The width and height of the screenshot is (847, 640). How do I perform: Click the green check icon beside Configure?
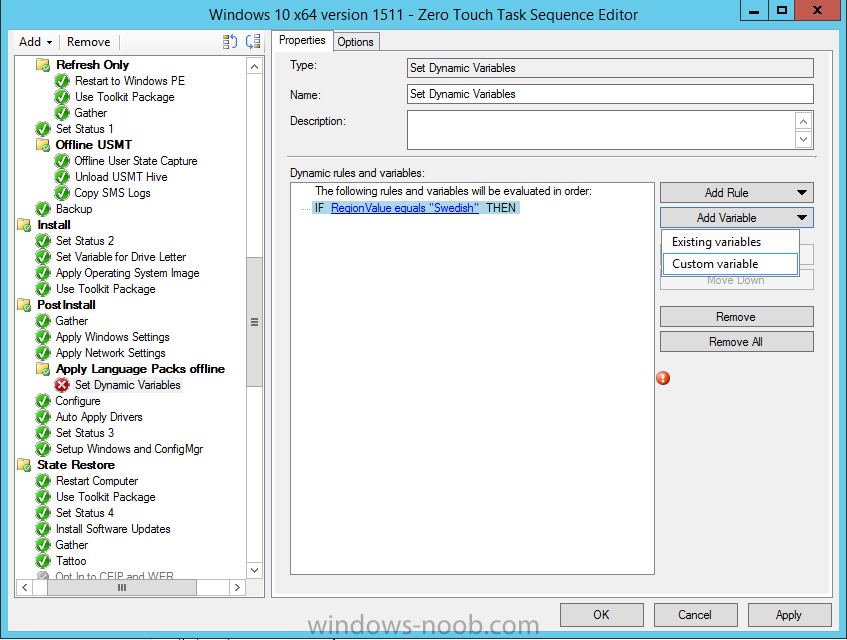tap(43, 401)
